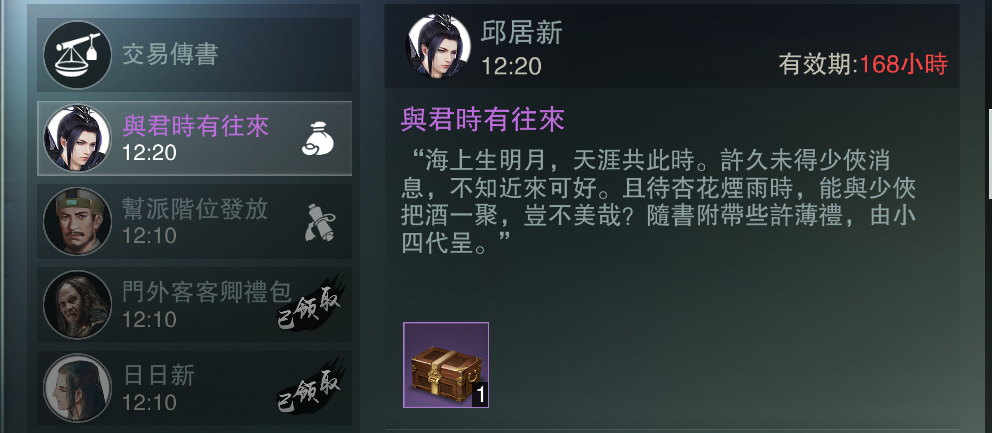Click the 已領取 stamp on 門外客客卿禮包
This screenshot has width=992, height=433.
310,306
